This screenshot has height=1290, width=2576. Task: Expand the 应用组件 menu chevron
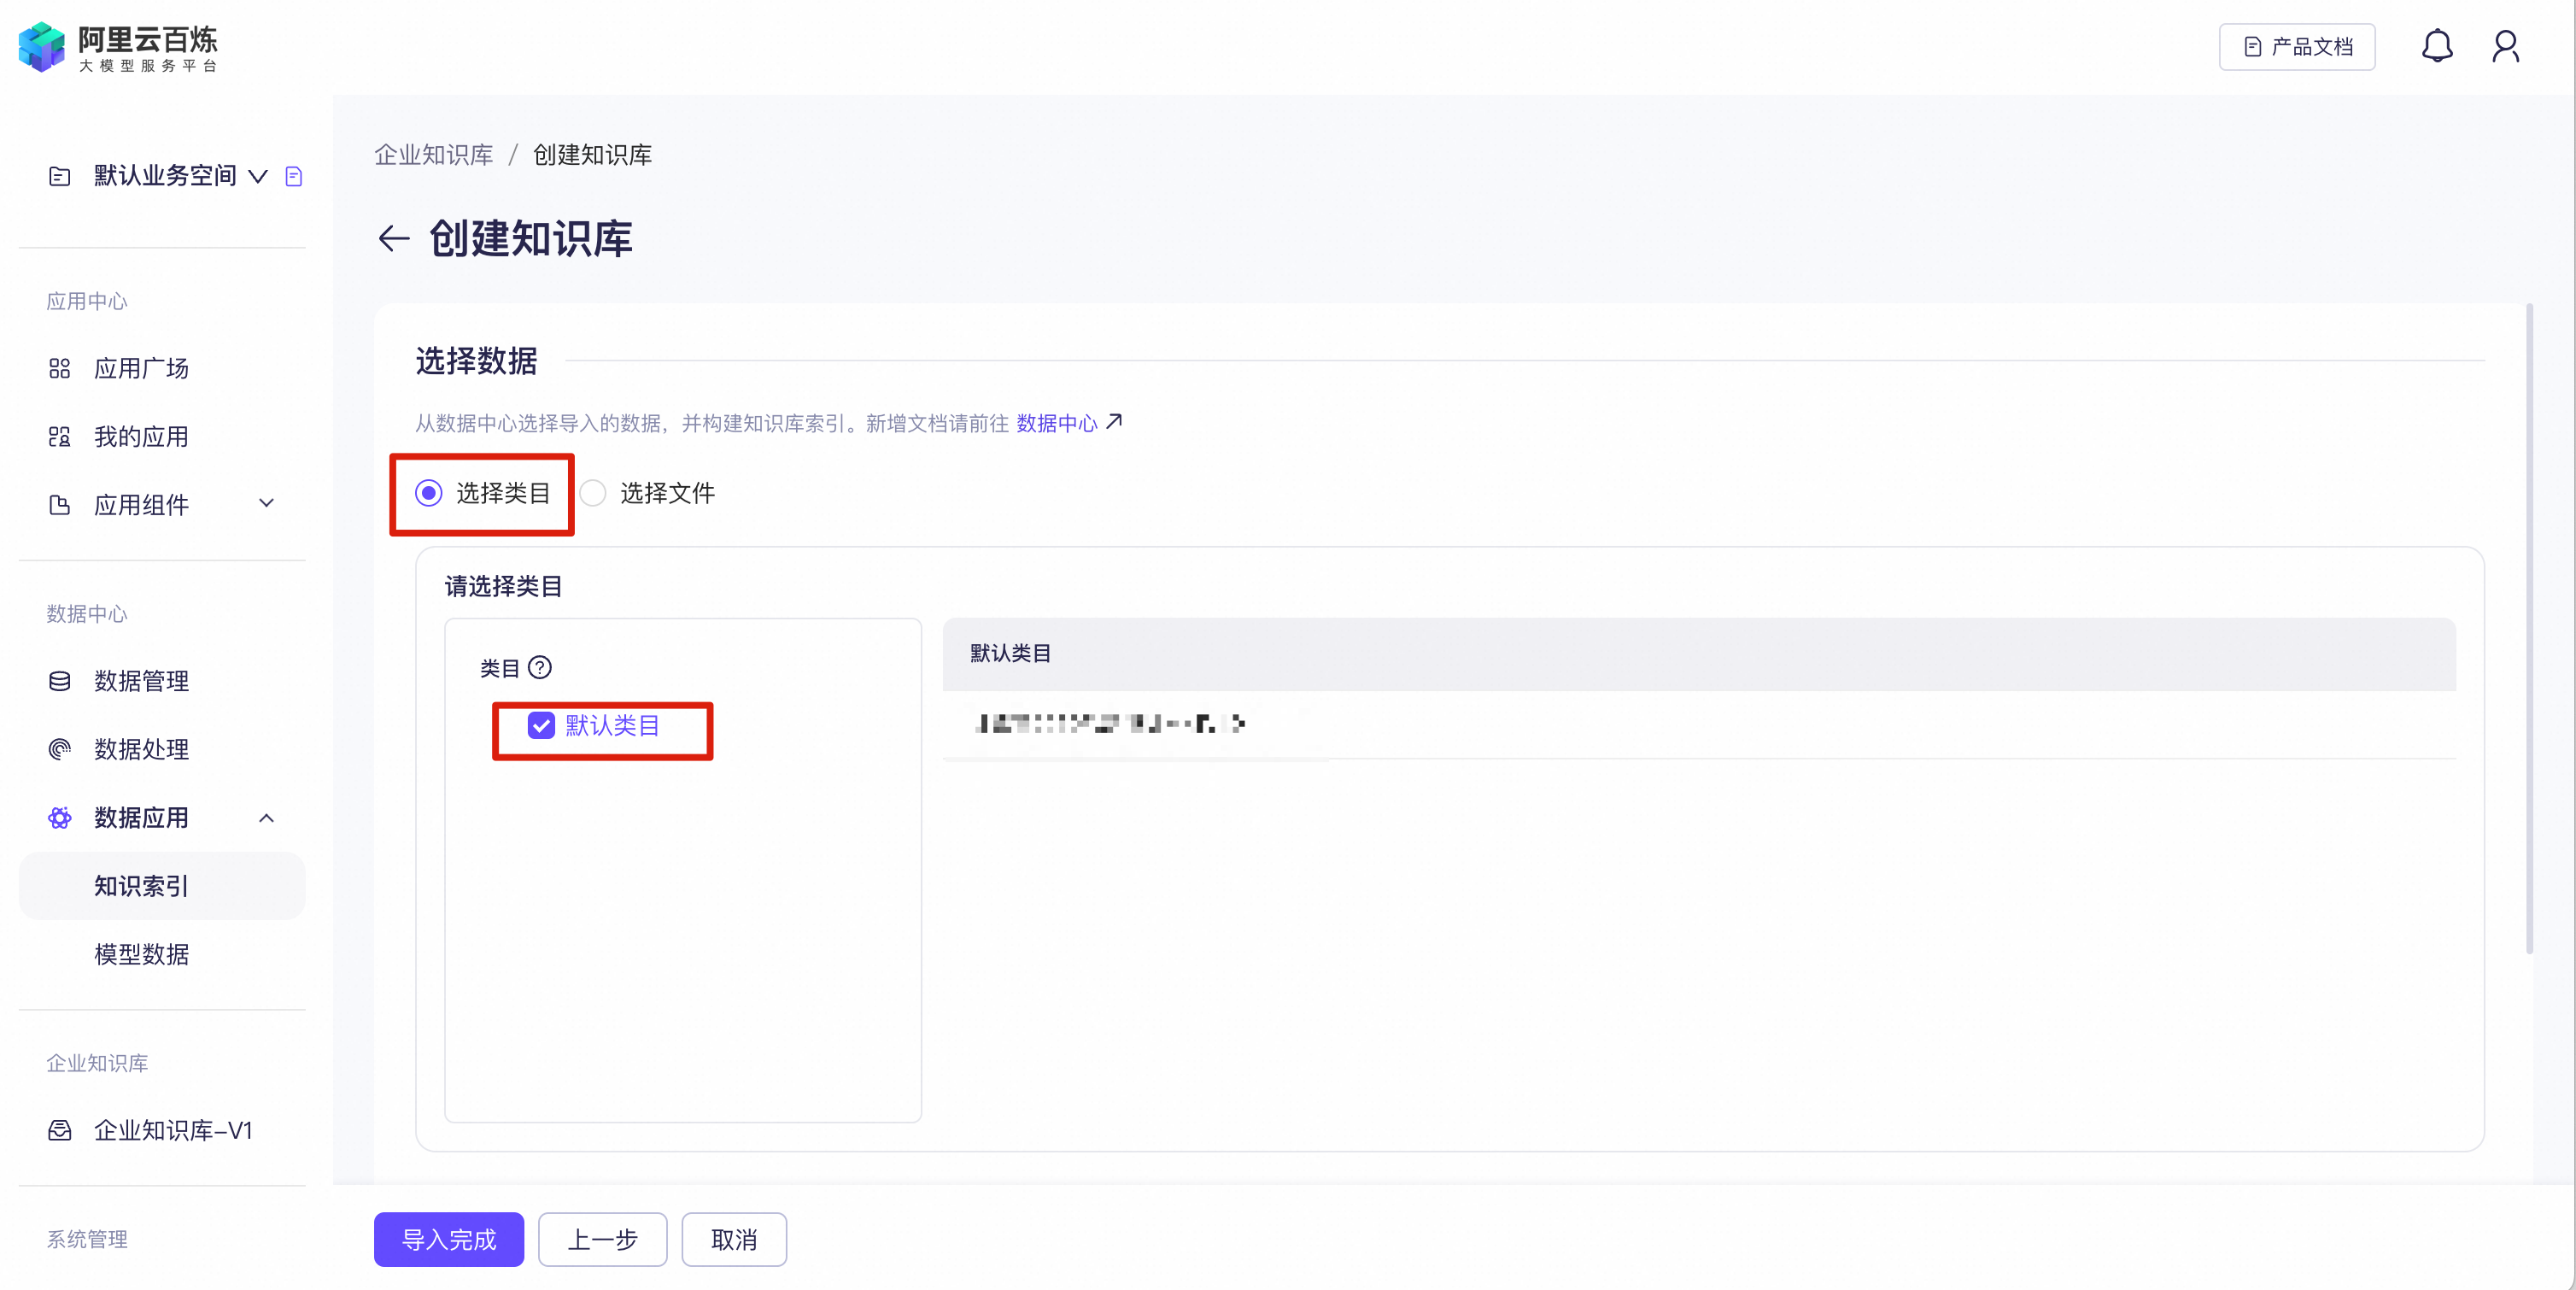coord(267,503)
